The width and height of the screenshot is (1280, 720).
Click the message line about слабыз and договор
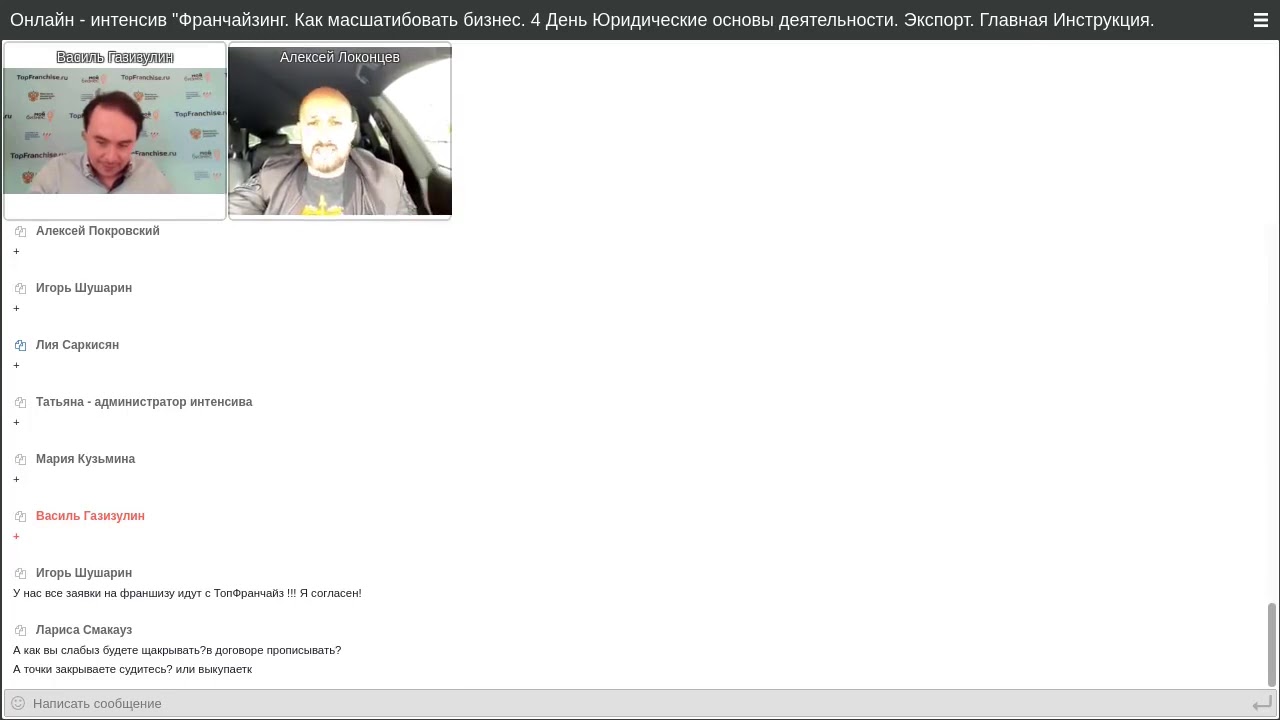pos(177,650)
